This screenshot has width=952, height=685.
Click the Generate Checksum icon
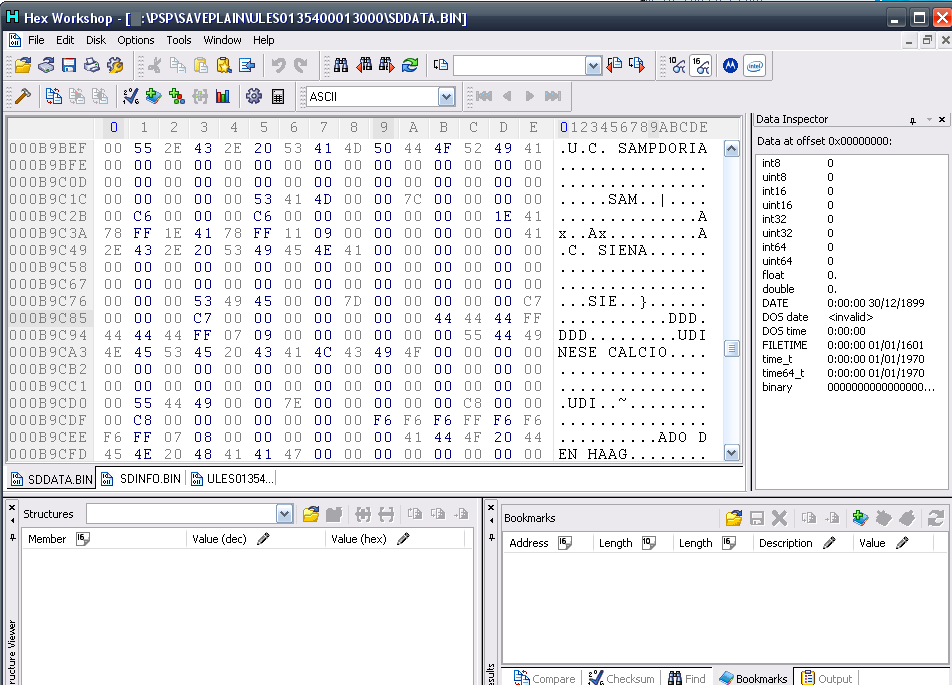tap(131, 96)
